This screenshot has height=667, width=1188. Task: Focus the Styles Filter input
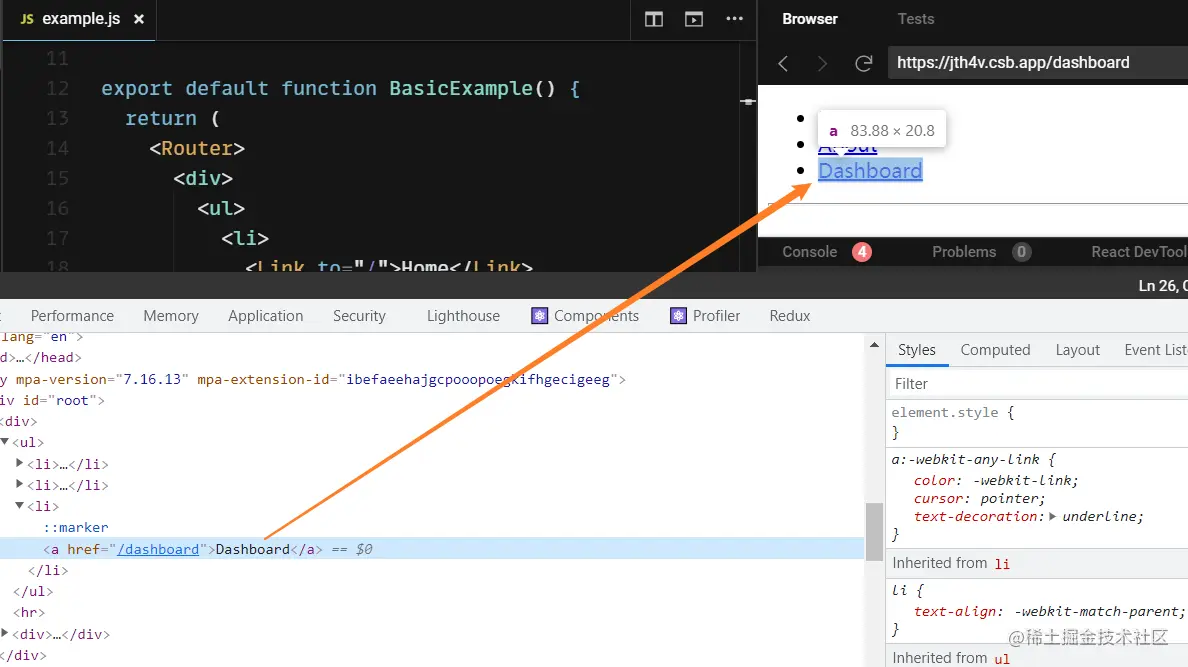(x=1038, y=384)
